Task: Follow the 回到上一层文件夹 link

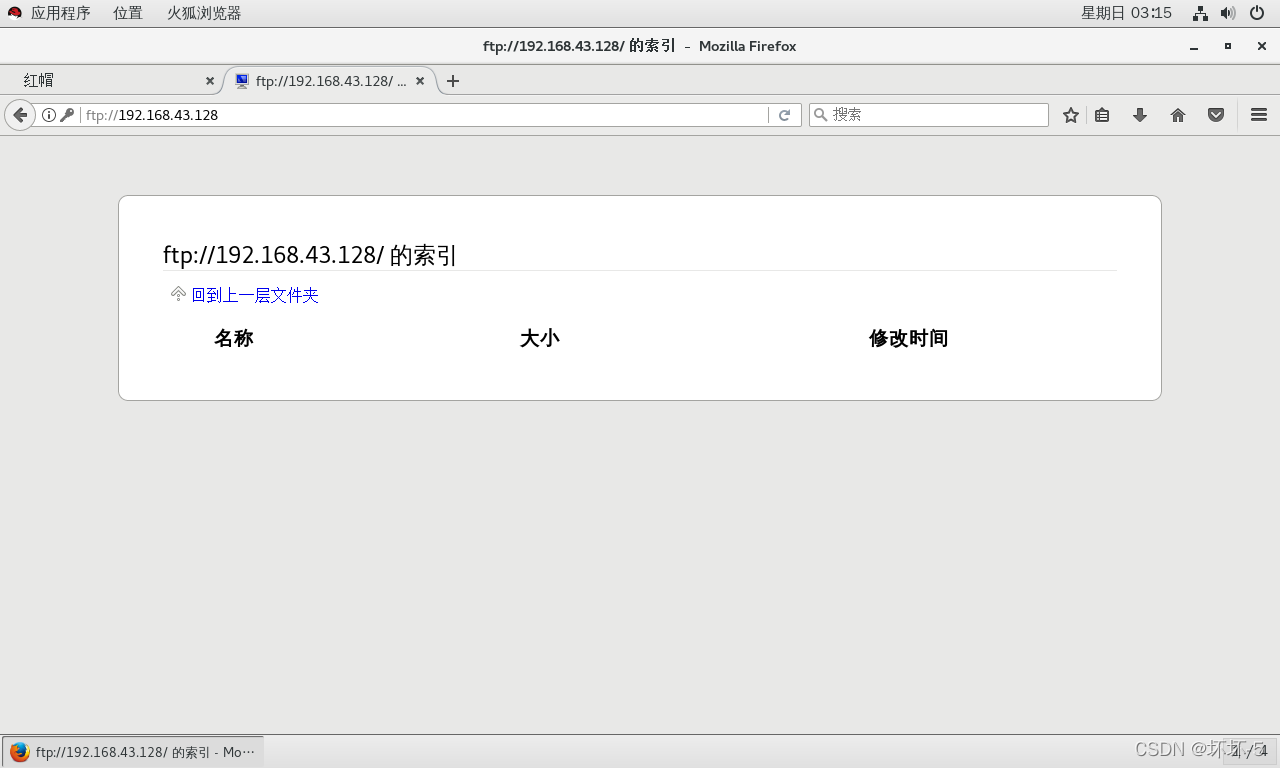Action: tap(255, 295)
